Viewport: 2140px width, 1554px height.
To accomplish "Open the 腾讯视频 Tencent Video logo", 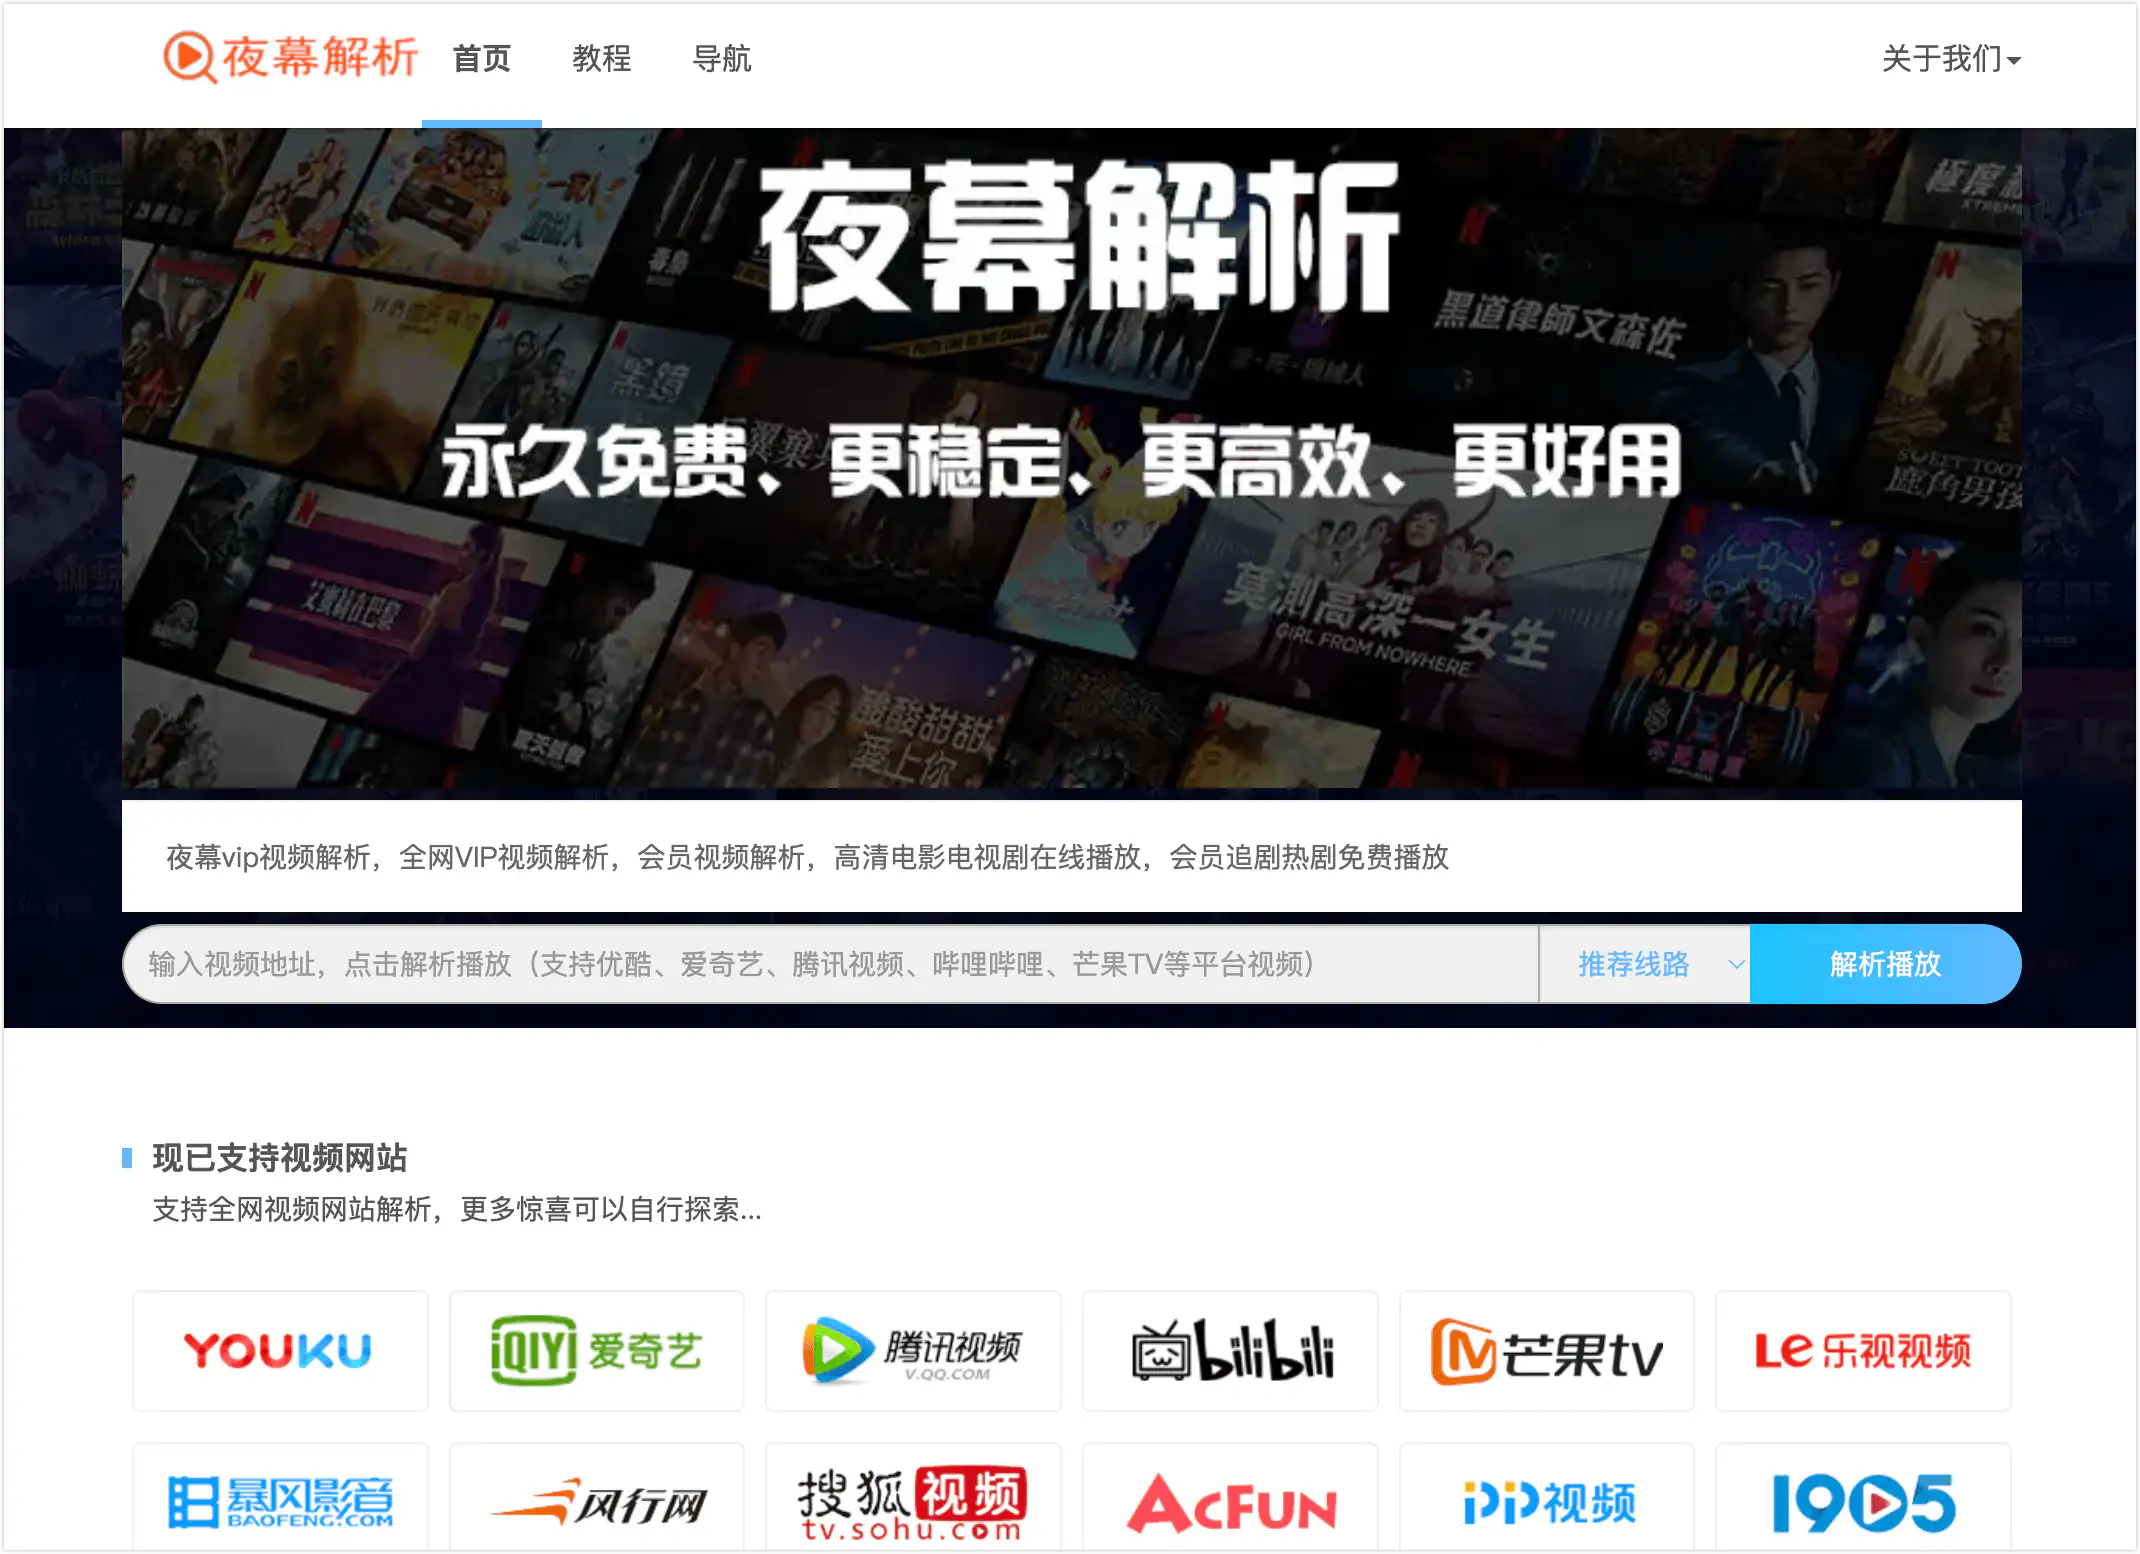I will [912, 1351].
